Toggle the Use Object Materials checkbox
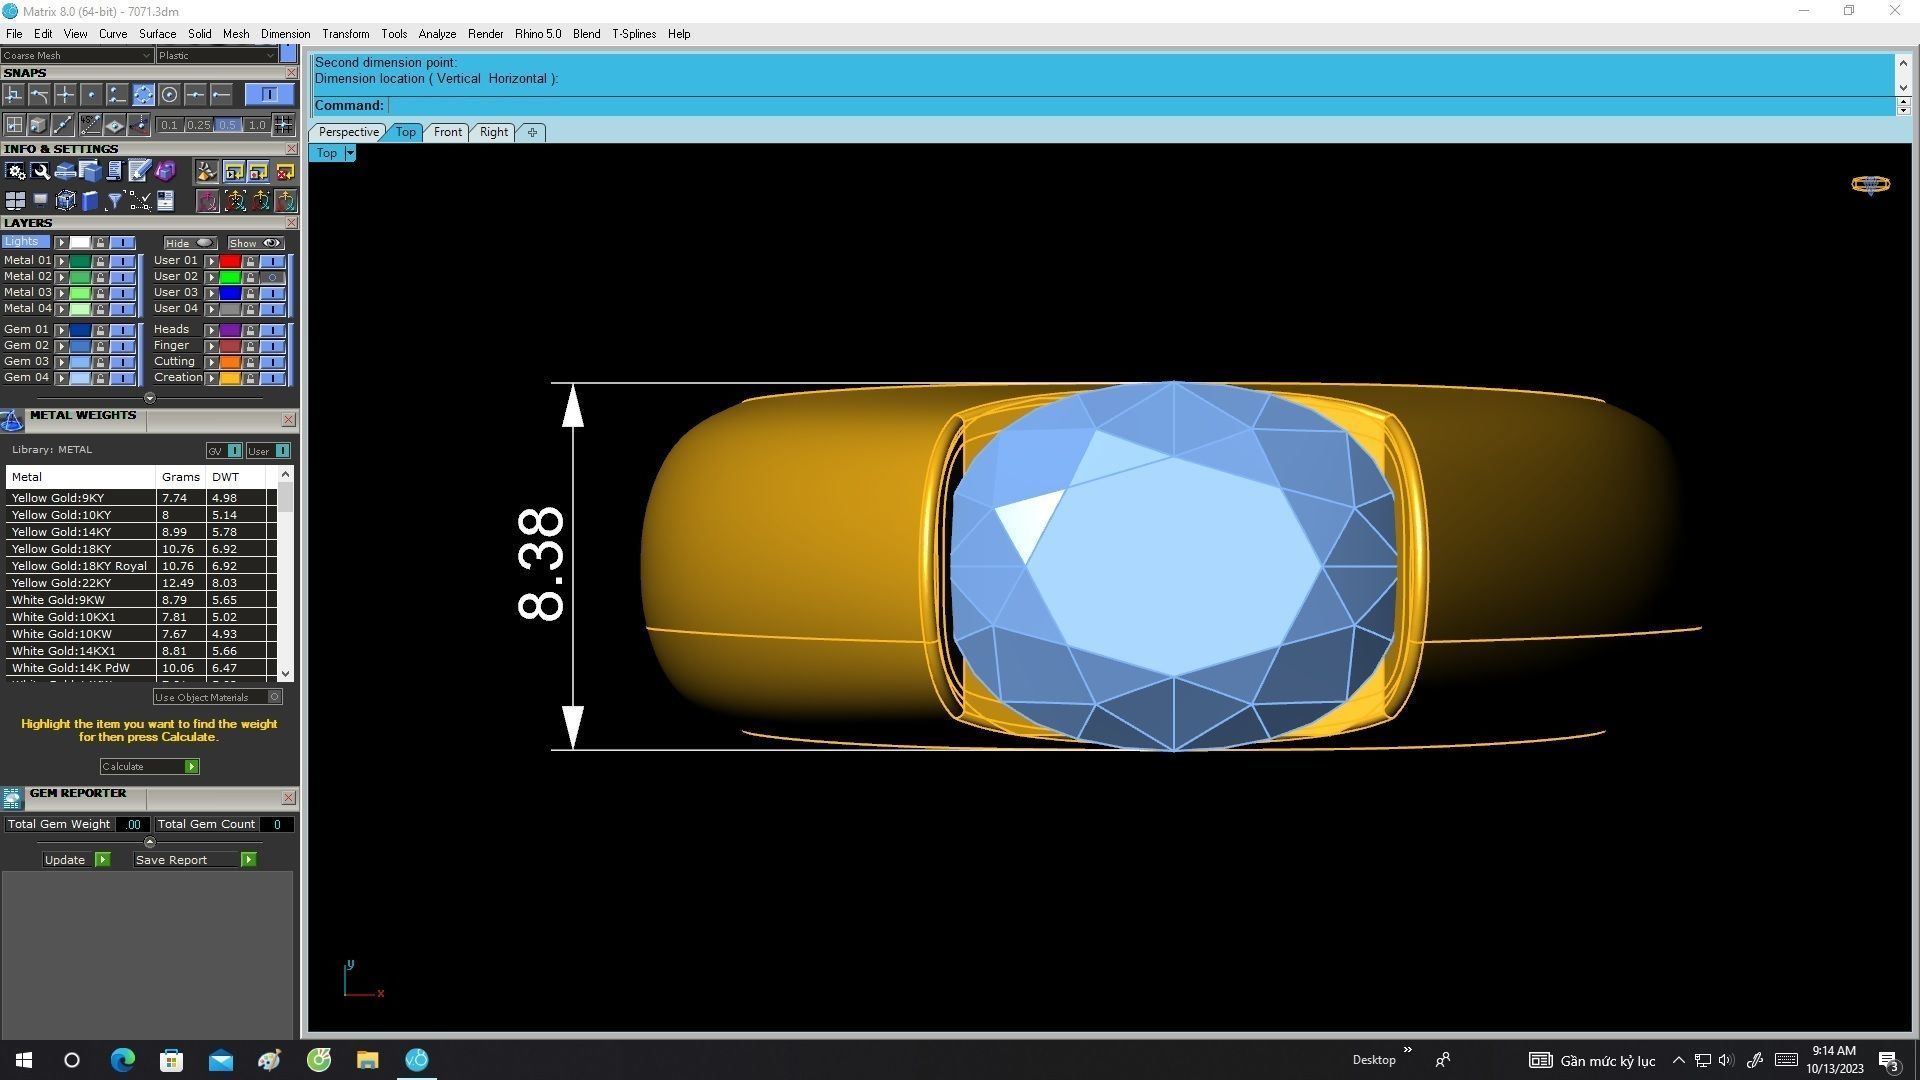 tap(274, 697)
